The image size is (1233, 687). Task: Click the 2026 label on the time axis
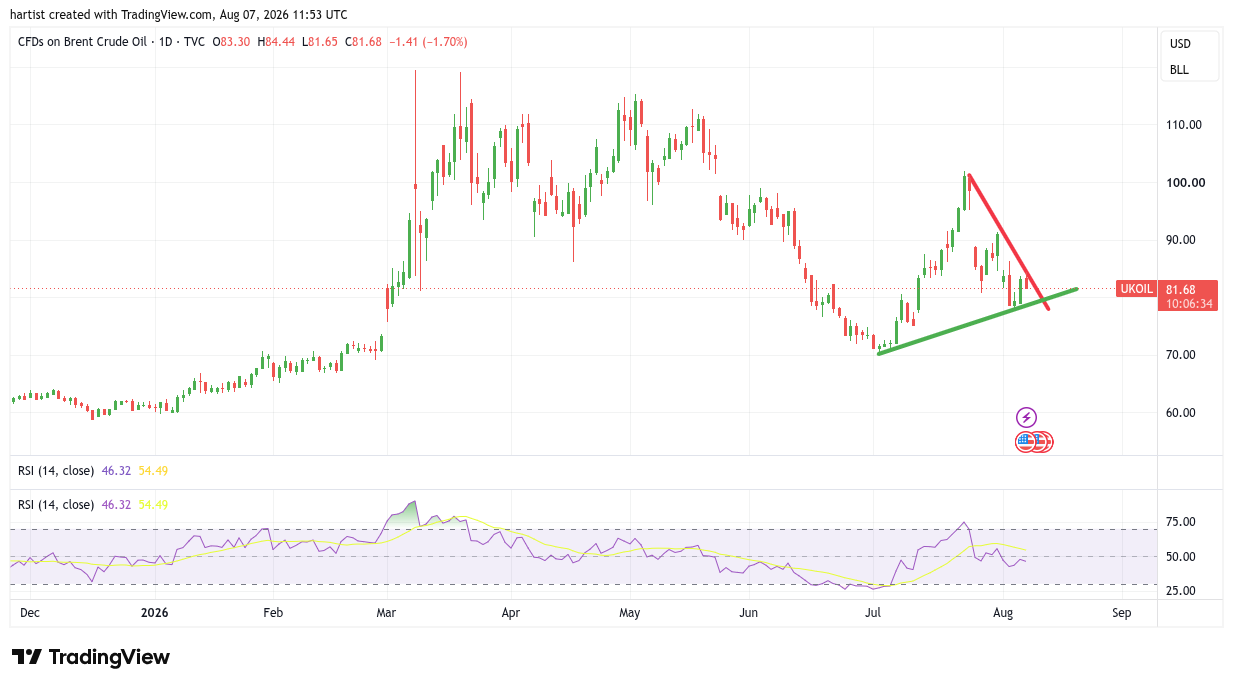[x=154, y=612]
